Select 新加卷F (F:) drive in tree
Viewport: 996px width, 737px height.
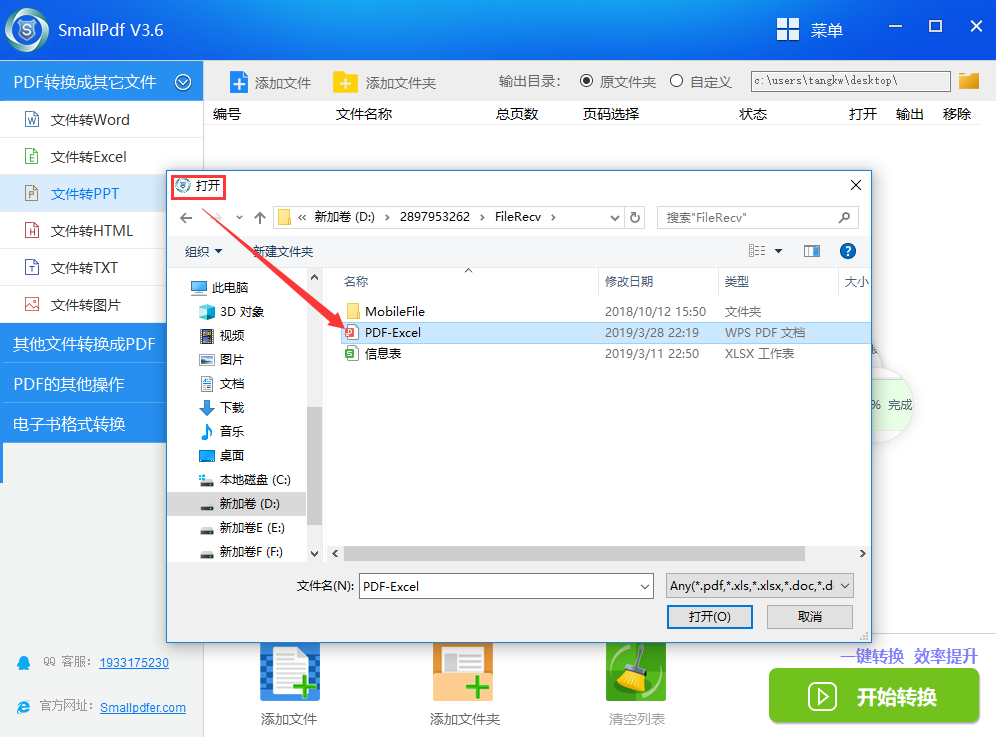coord(241,552)
